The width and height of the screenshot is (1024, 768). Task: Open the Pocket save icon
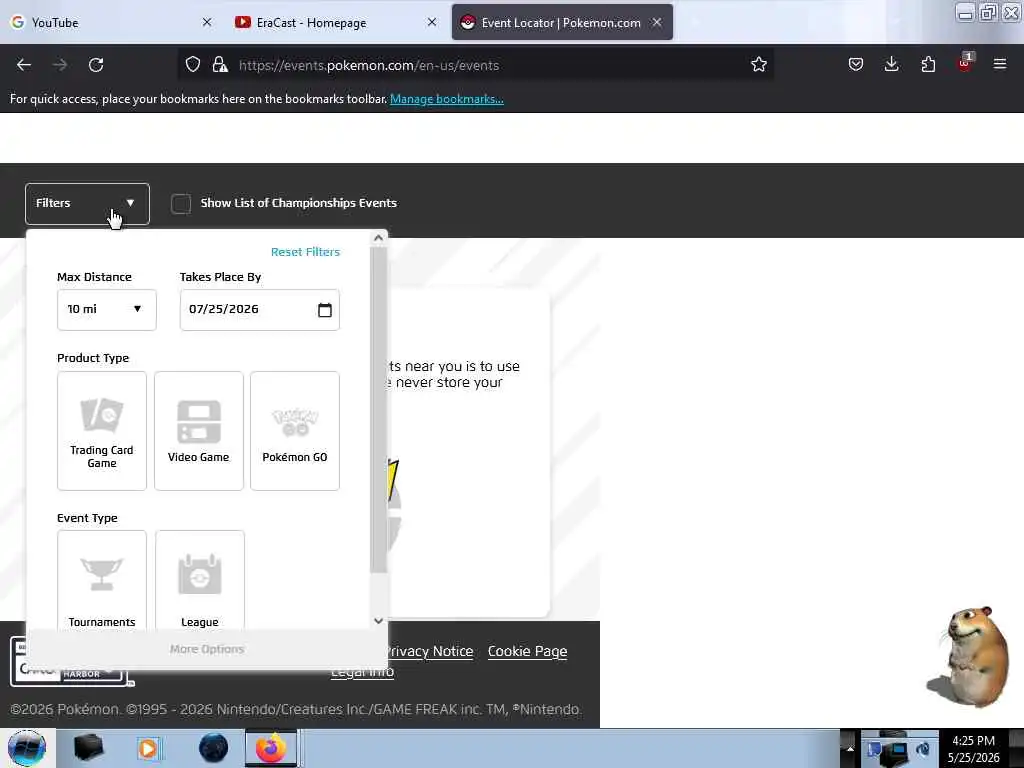tap(856, 65)
